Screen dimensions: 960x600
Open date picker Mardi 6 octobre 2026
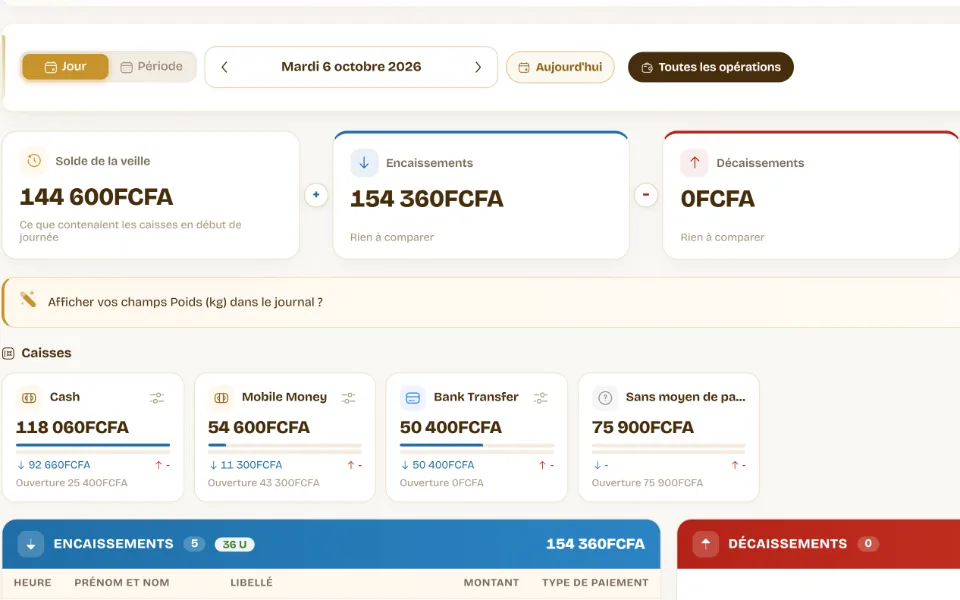tap(351, 67)
